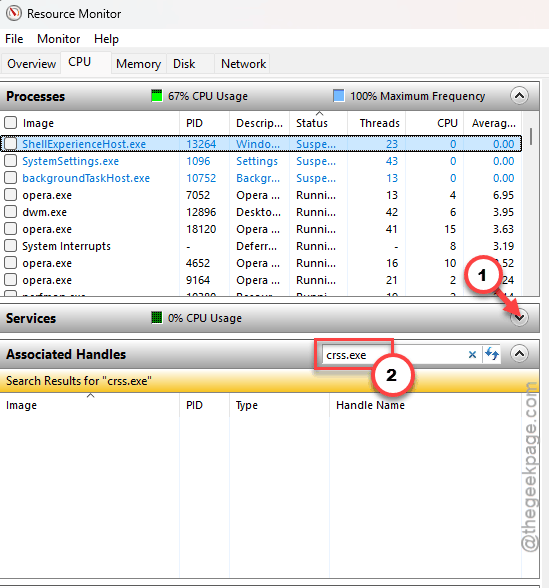The image size is (549, 588).
Task: Clear the handle search with the X icon
Action: point(472,354)
